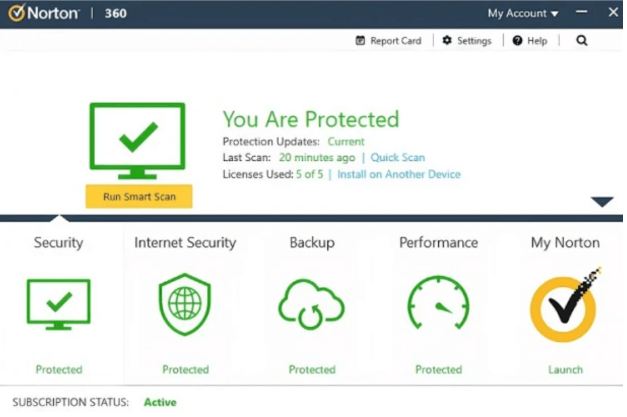The height and width of the screenshot is (417, 627).
Task: Select the Security tab label
Action: [x=58, y=243]
